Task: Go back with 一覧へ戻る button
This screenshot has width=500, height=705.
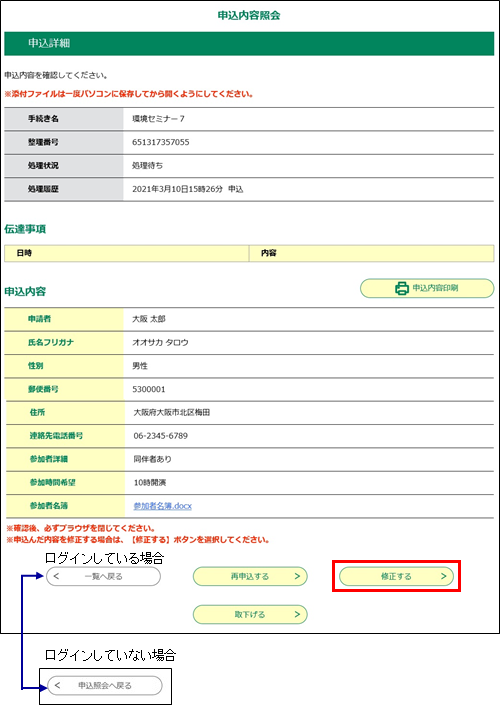Action: pos(103,576)
